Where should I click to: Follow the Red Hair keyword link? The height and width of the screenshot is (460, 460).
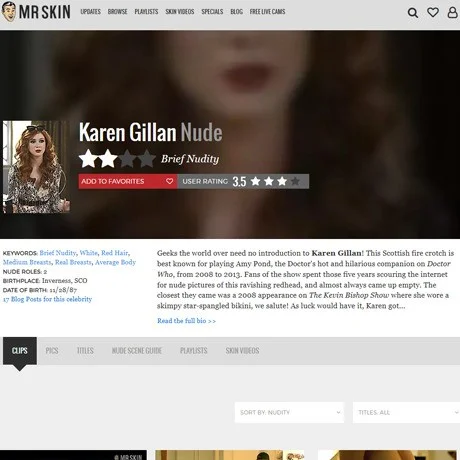[114, 253]
